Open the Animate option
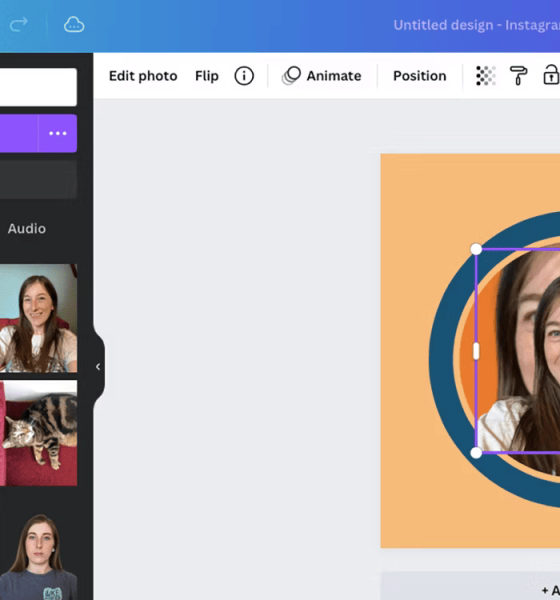 click(x=322, y=76)
